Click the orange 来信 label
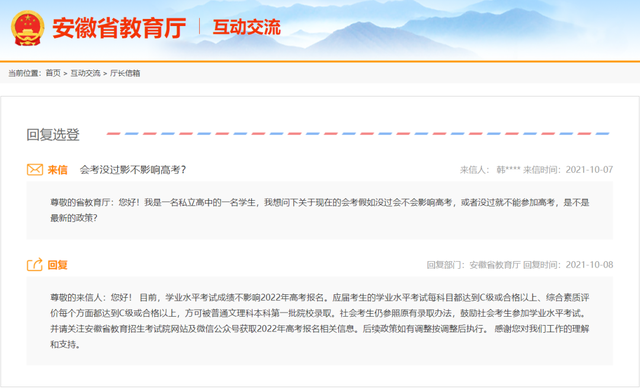Screen dimensions: 640x389 click(x=58, y=170)
